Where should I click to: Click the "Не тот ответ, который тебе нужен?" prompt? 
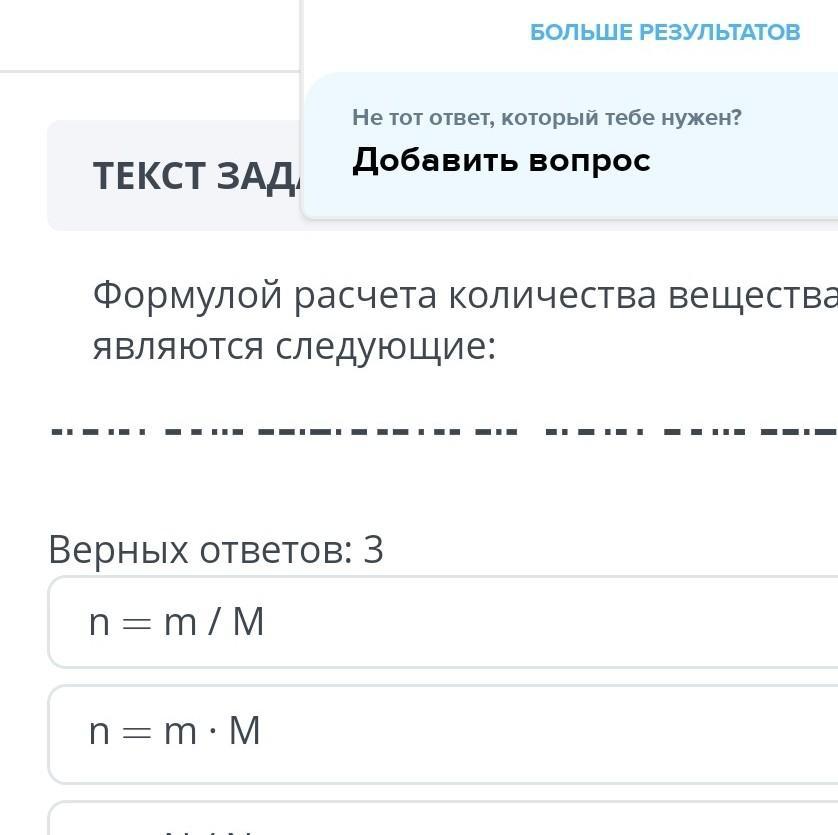pyautogui.click(x=546, y=118)
